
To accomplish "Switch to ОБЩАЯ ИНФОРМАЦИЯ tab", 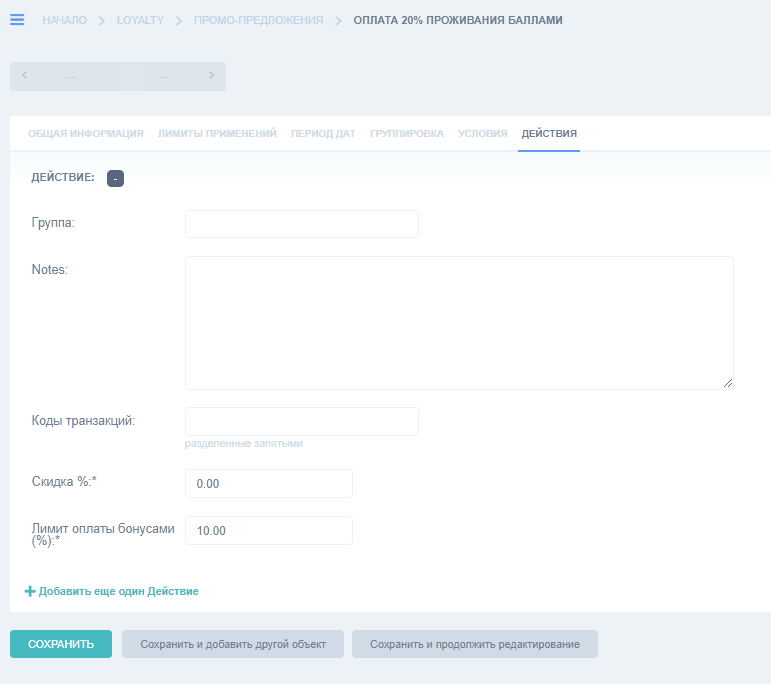I will pyautogui.click(x=86, y=133).
